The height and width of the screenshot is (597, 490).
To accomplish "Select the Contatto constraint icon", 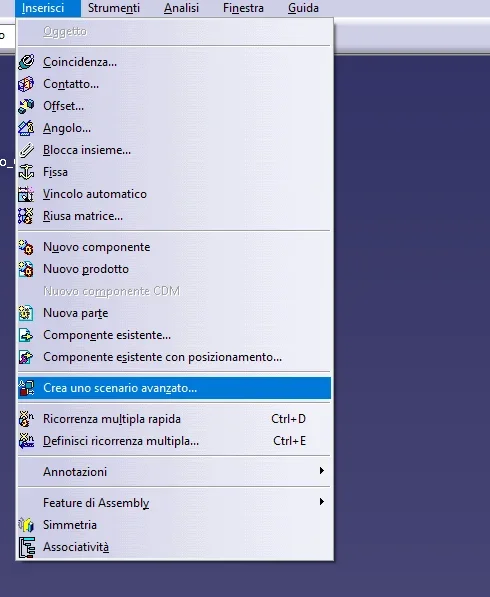I will coord(26,84).
